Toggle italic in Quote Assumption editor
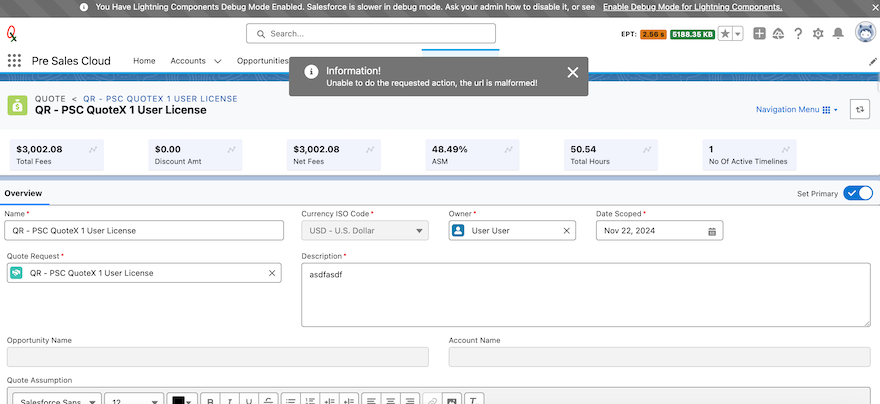The image size is (880, 404). 229,401
